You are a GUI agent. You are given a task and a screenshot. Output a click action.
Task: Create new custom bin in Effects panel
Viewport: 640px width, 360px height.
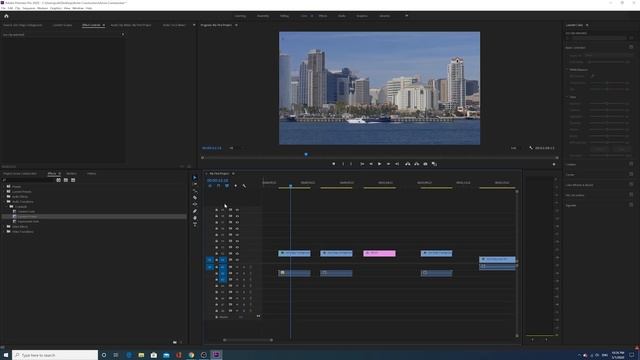[175, 342]
